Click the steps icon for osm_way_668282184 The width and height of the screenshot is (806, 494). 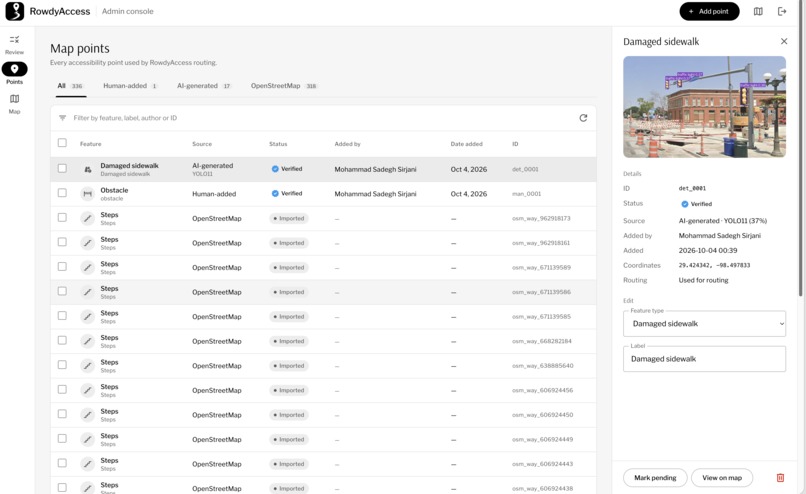tap(88, 341)
